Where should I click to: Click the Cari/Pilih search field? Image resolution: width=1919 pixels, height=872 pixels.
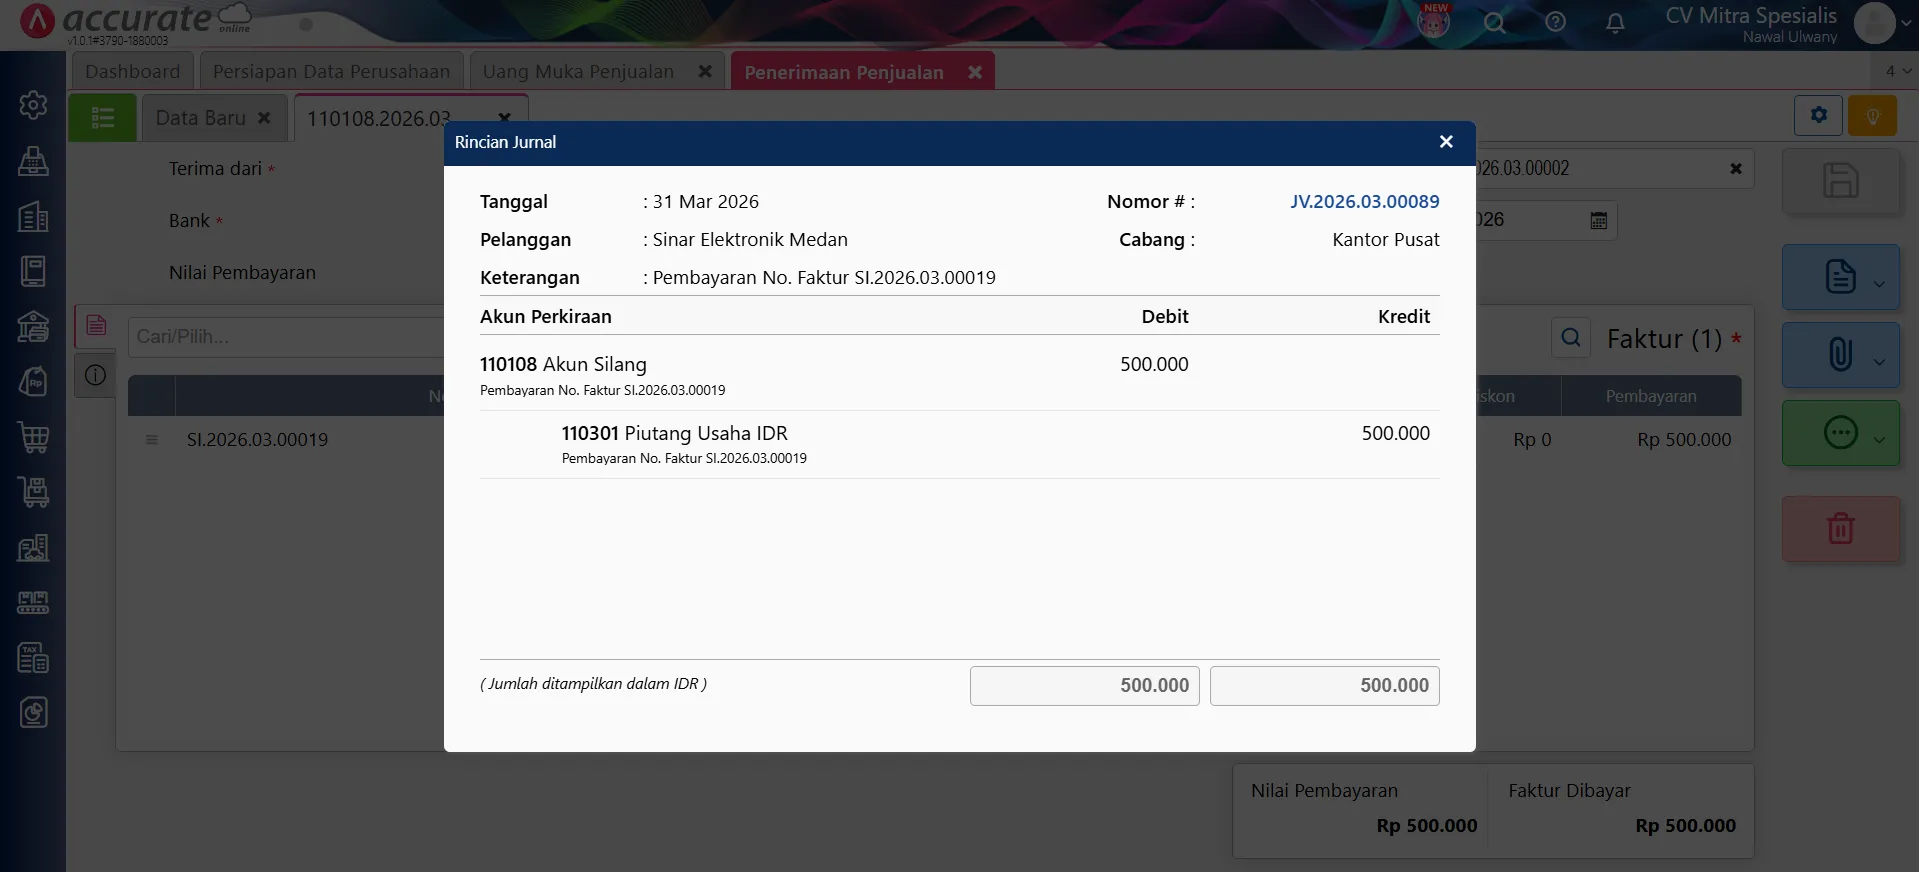click(x=285, y=337)
